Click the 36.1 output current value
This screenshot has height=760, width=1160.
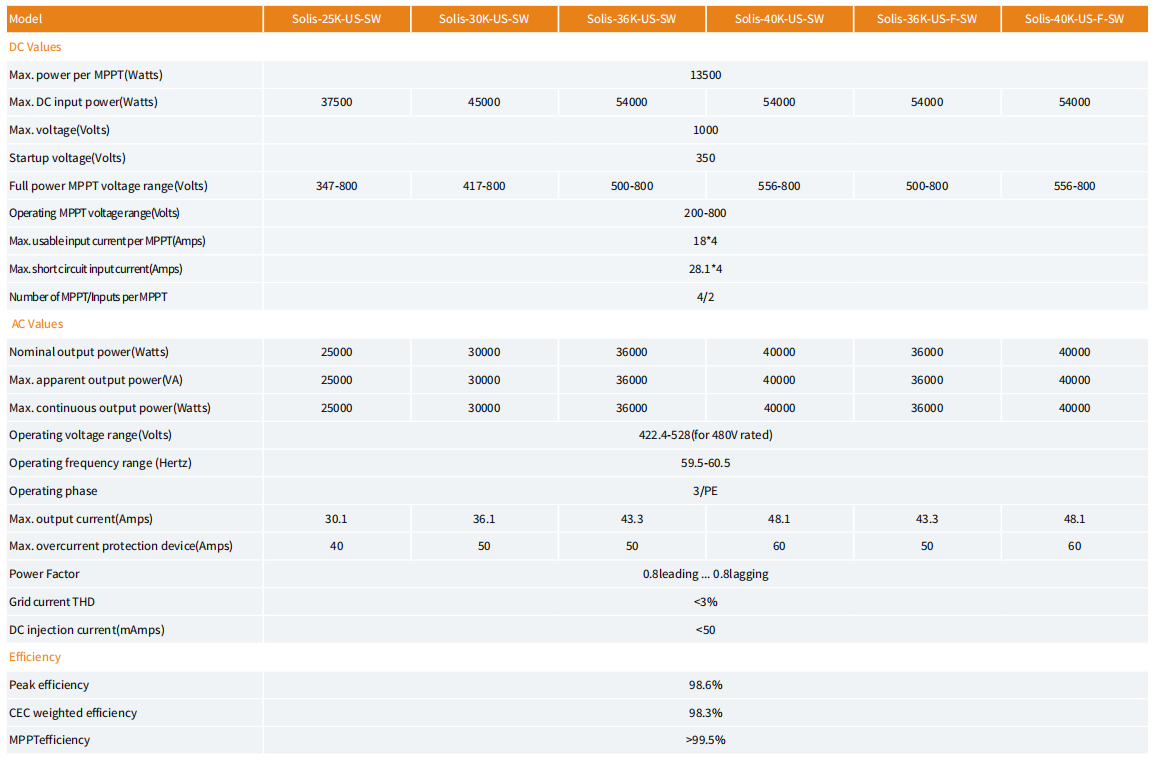[484, 519]
